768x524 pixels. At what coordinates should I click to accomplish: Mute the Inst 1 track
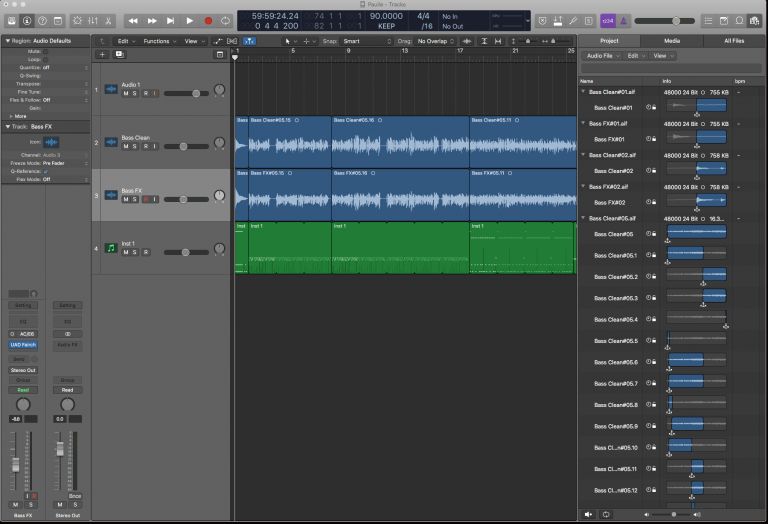tap(126, 252)
